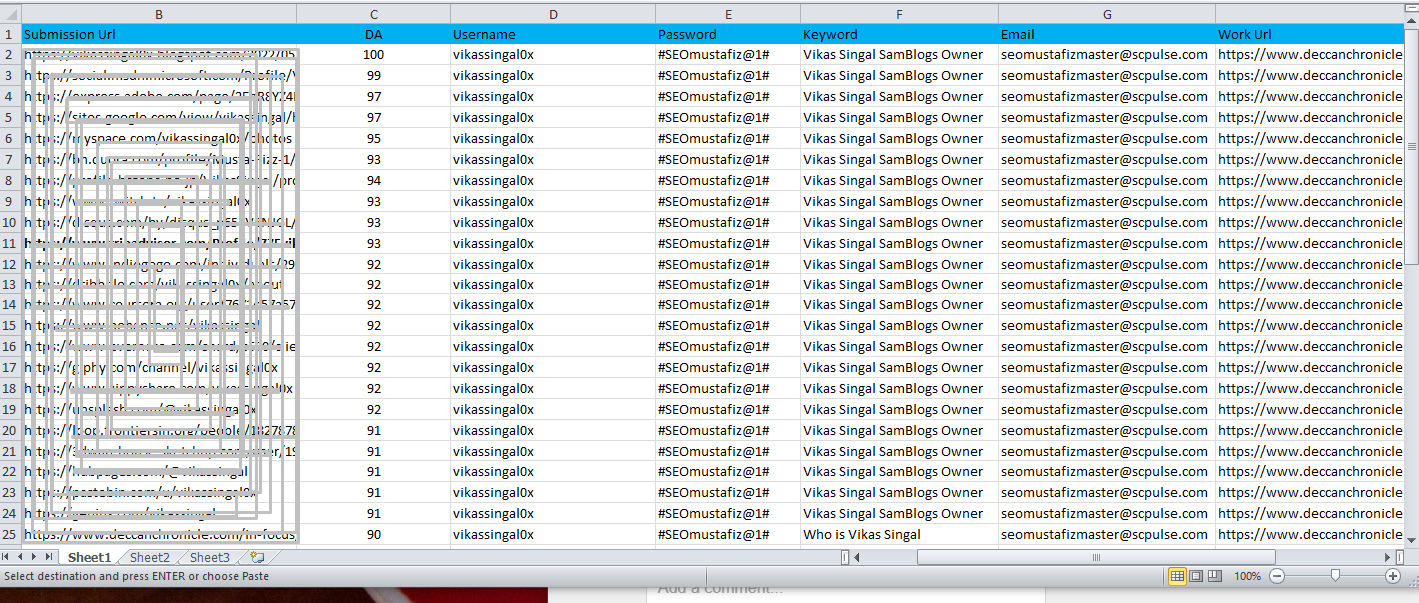Click horizontal scrollbar left arrow
This screenshot has width=1419, height=603.
tap(855, 557)
